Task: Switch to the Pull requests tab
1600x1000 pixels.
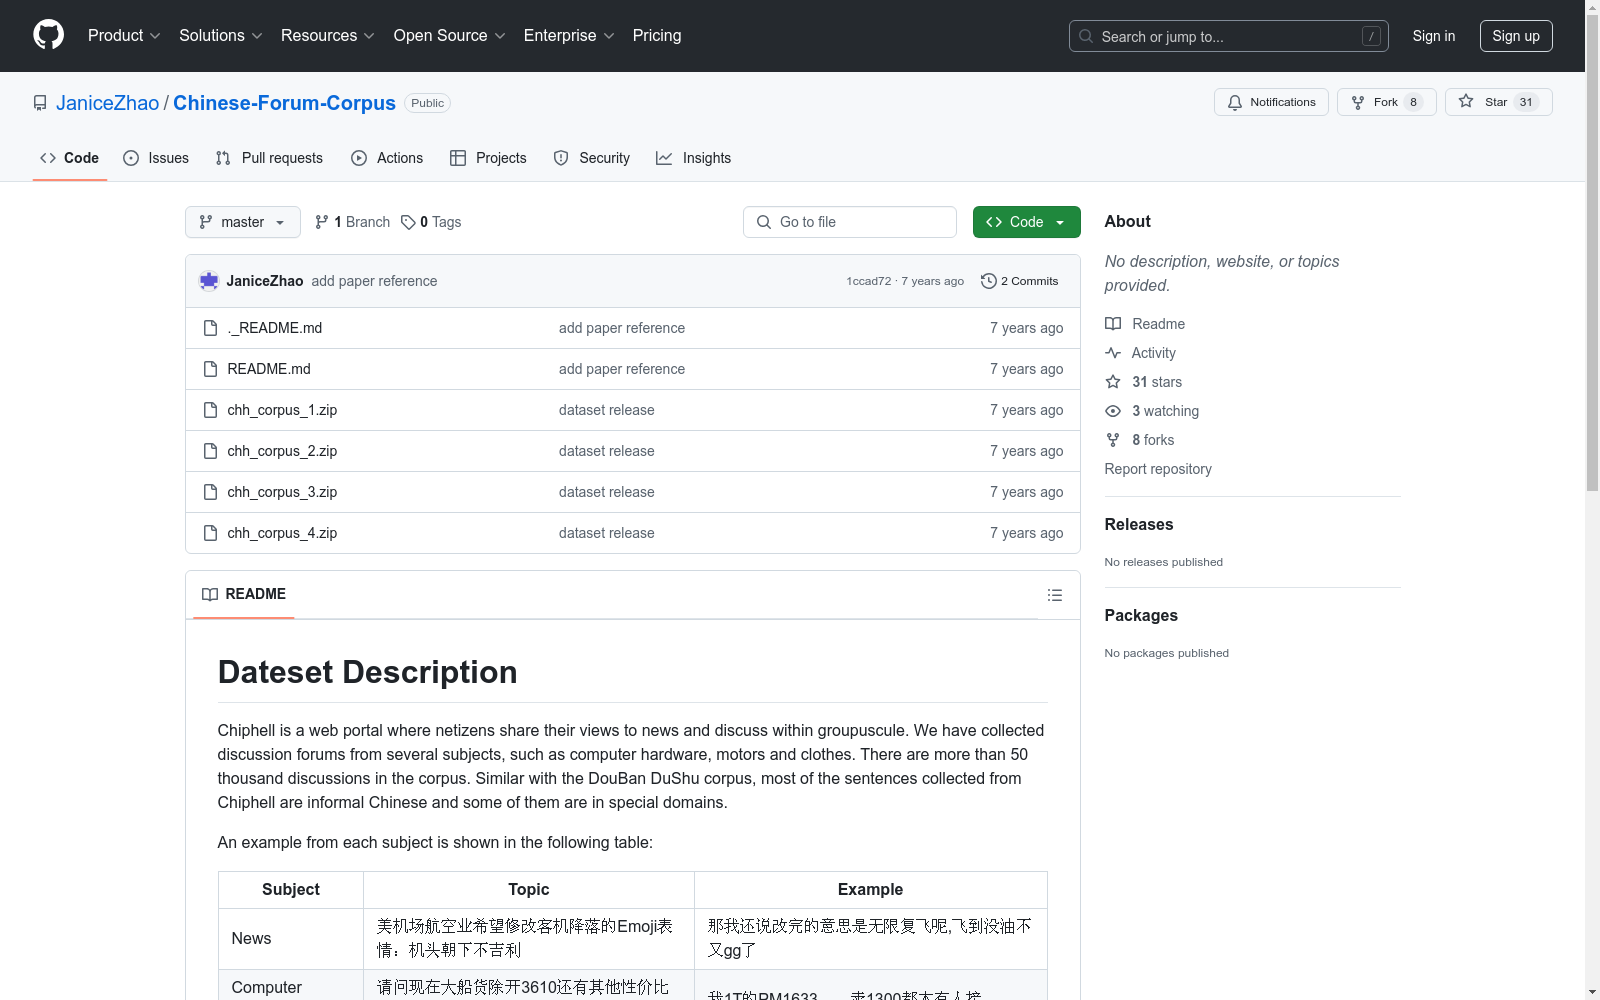Action: 269,158
